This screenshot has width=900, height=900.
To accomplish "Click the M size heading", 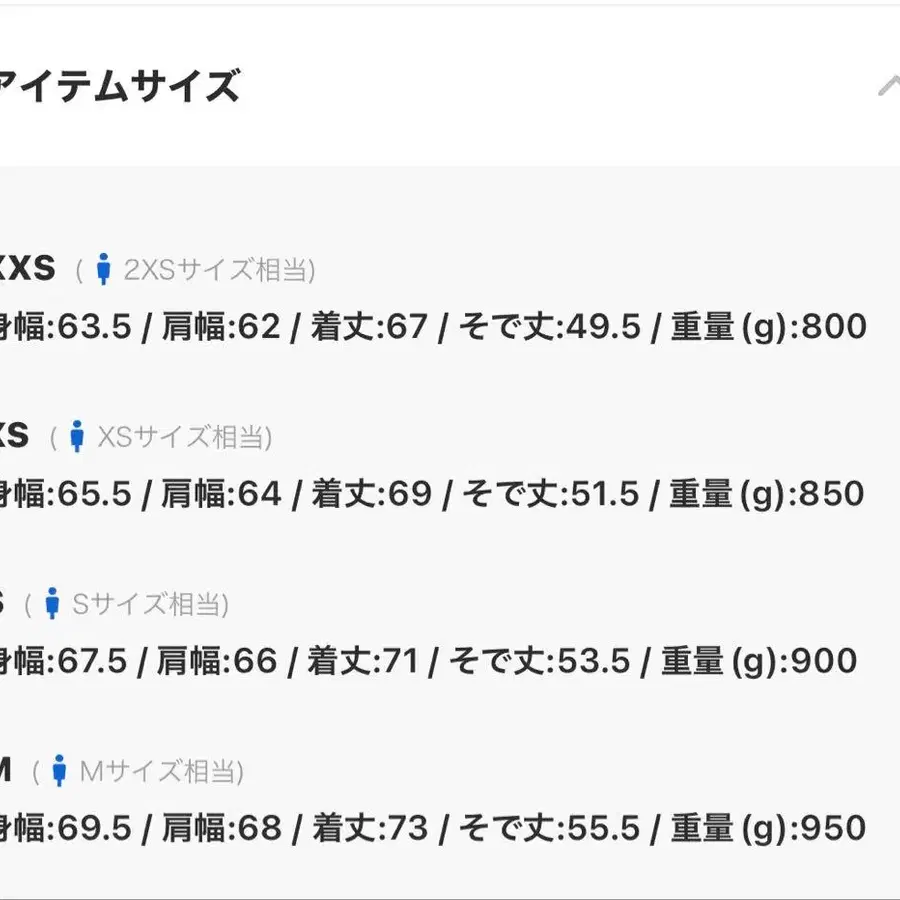I will pyautogui.click(x=5, y=770).
